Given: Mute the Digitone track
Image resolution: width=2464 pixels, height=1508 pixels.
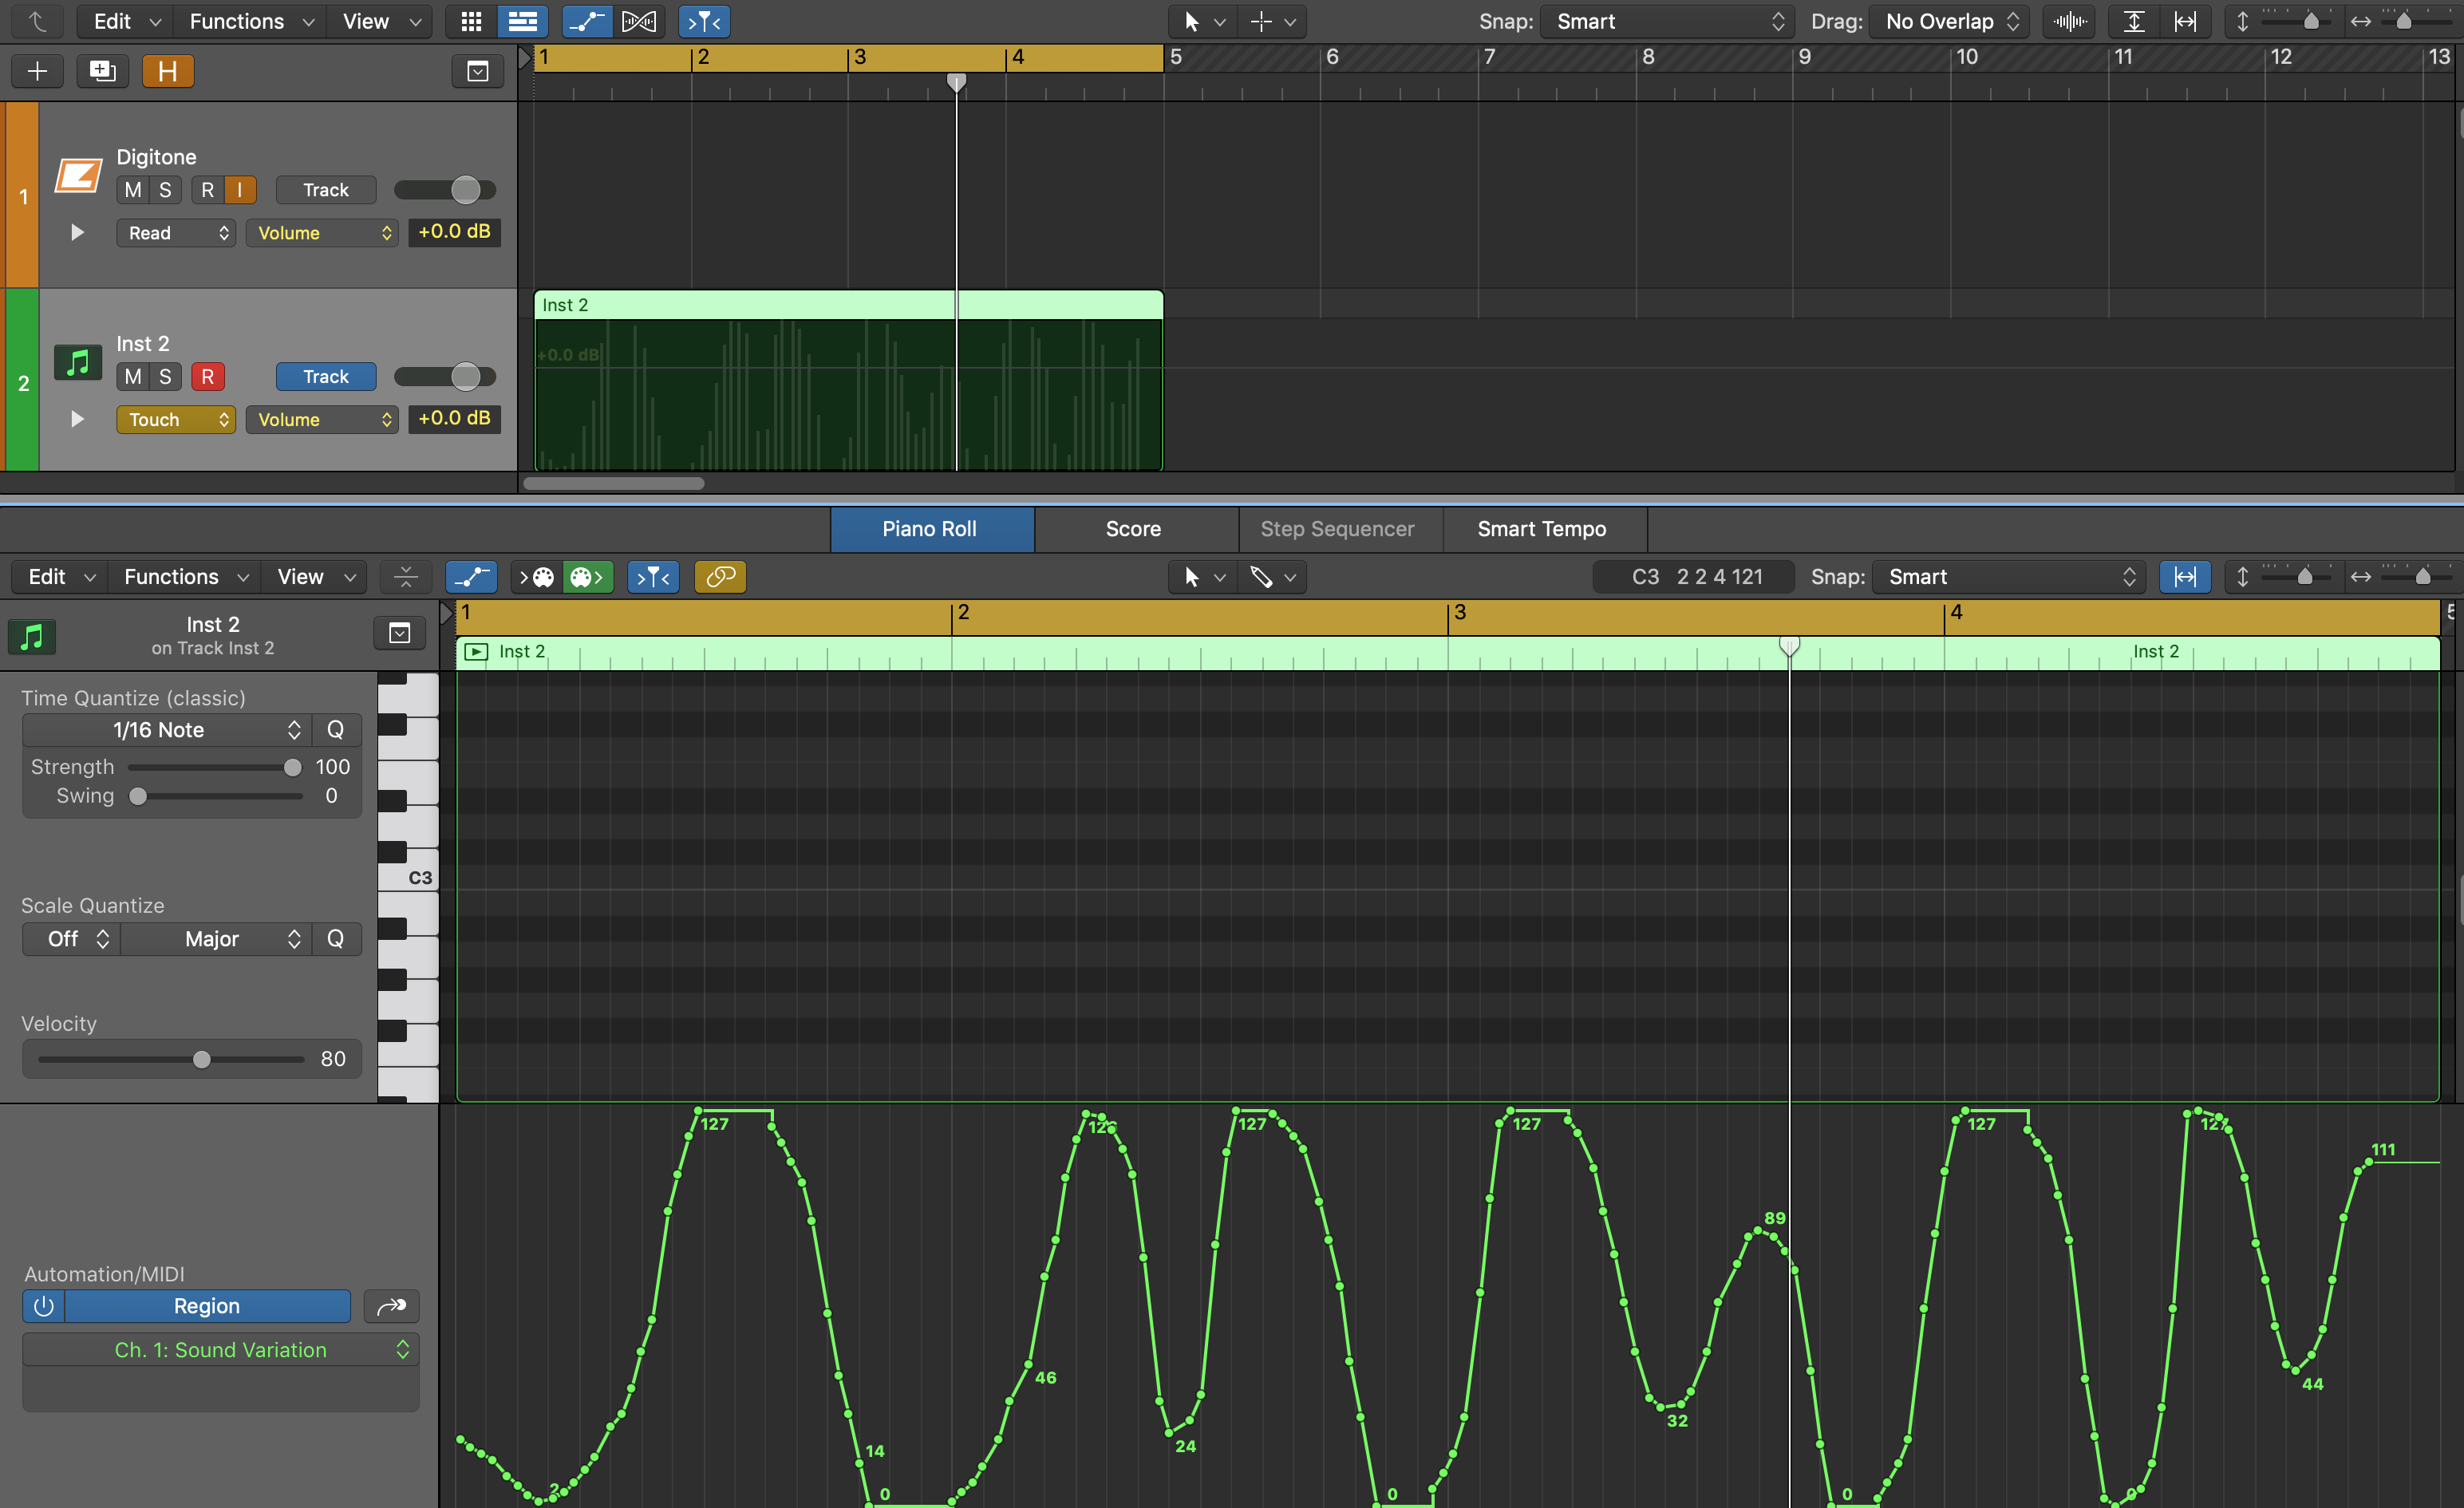Looking at the screenshot, I should pos(133,190).
